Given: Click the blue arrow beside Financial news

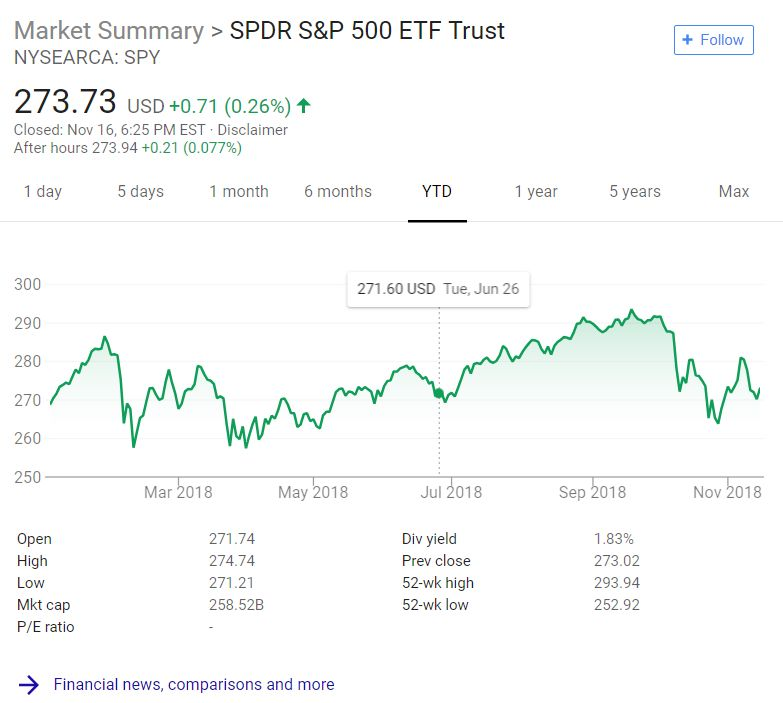Looking at the screenshot, I should coord(29,685).
